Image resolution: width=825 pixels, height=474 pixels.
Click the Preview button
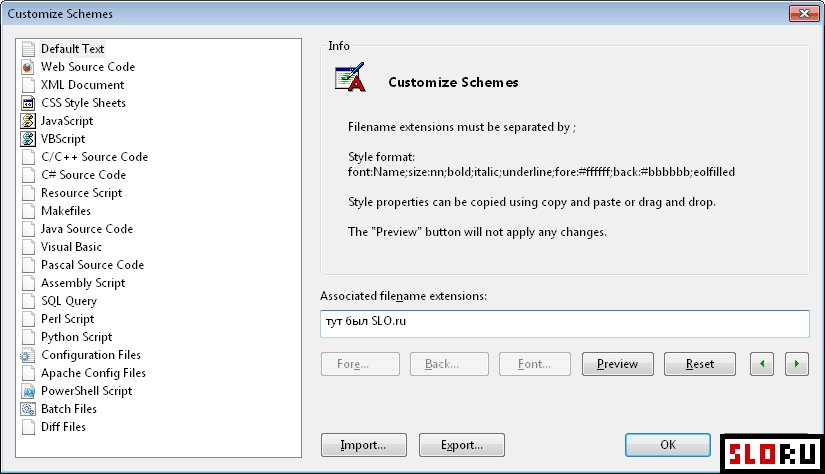click(618, 364)
